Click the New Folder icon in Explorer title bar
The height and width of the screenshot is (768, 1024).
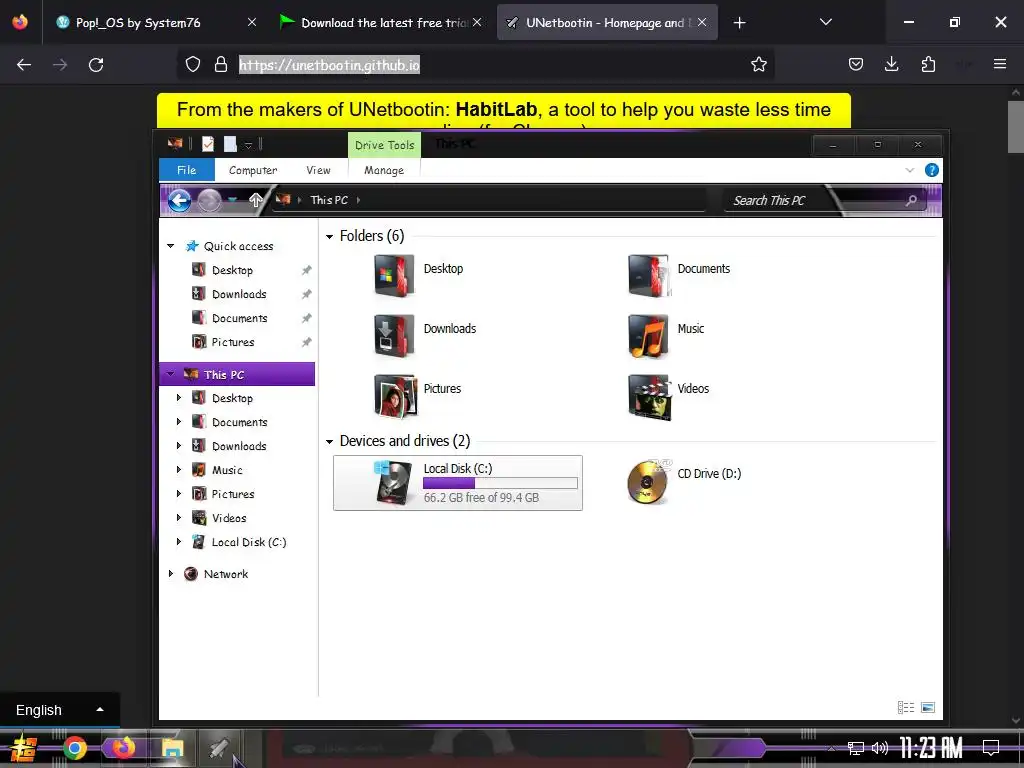click(230, 144)
